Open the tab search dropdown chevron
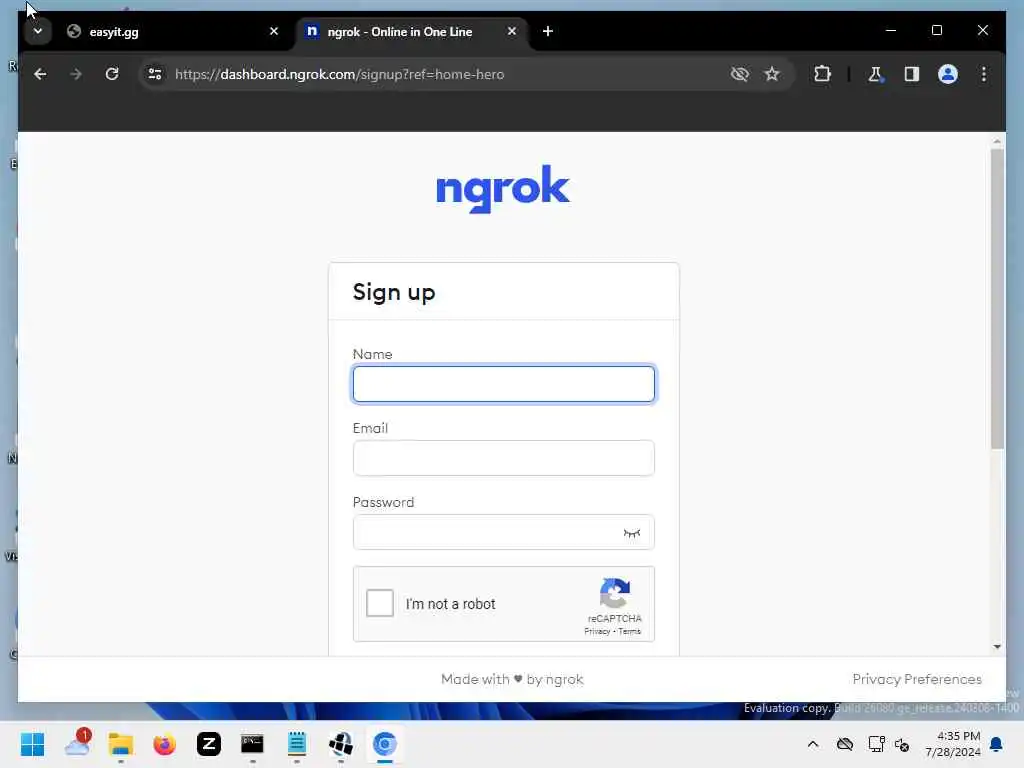1024x768 pixels. (38, 31)
